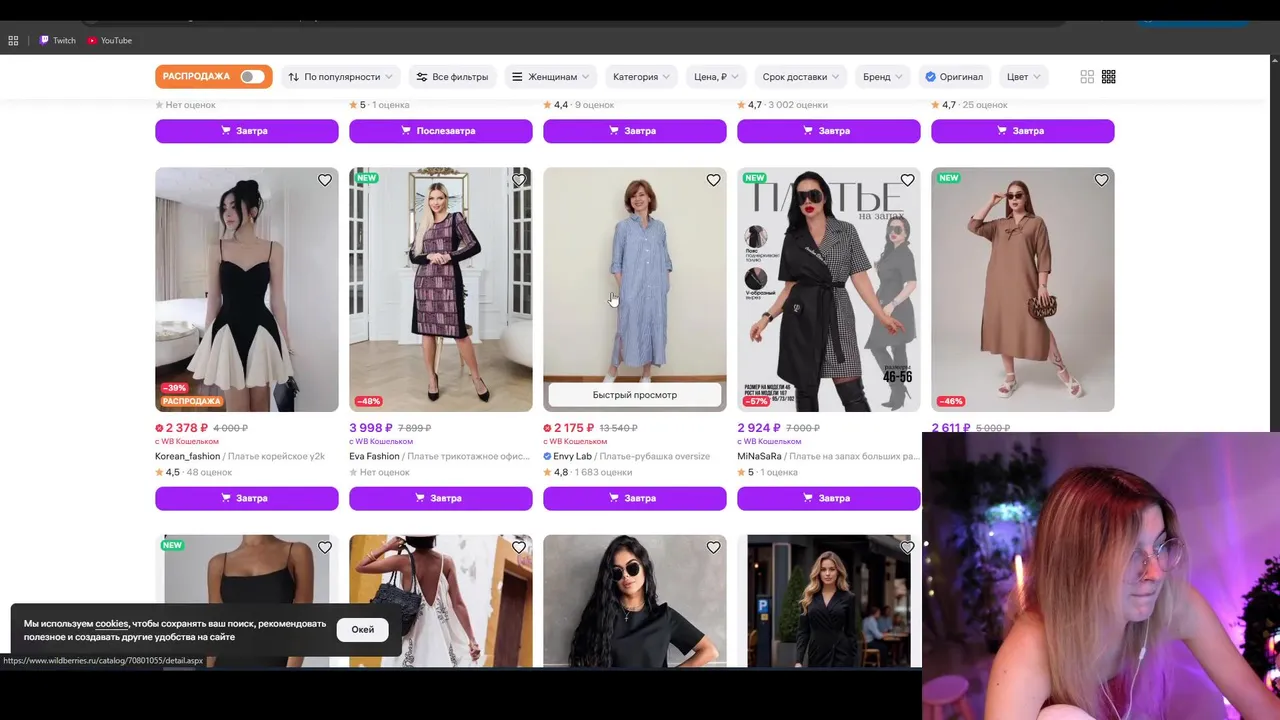Open MiNaSaRa Платье на запах photo

pyautogui.click(x=829, y=289)
